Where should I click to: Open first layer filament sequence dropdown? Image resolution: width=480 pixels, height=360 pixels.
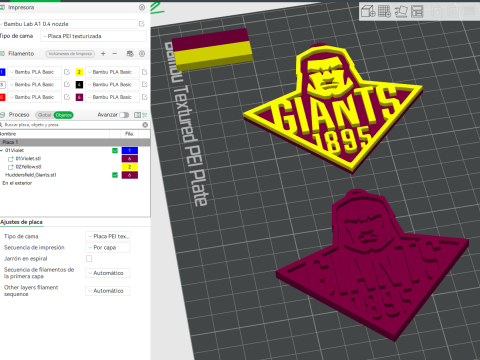click(x=108, y=273)
